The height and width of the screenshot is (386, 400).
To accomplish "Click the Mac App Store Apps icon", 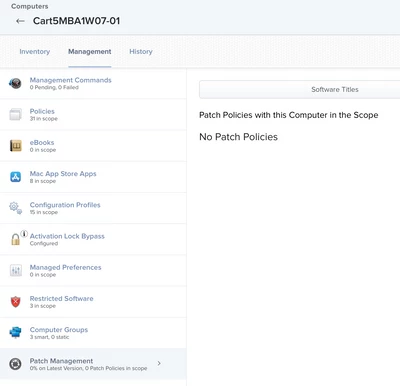I will (15, 177).
